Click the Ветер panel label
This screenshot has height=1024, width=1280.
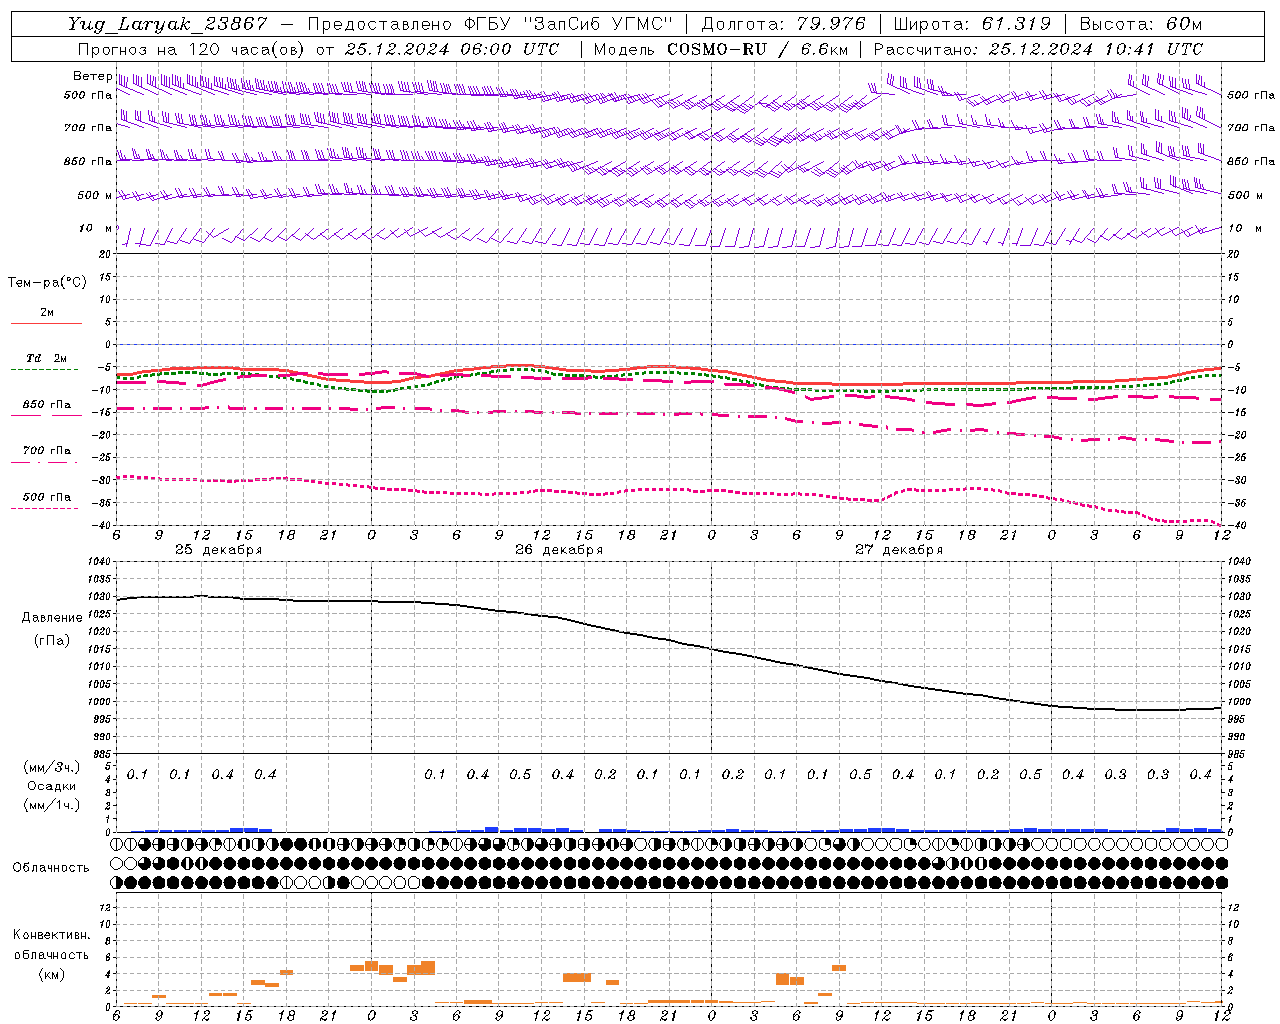point(92,76)
